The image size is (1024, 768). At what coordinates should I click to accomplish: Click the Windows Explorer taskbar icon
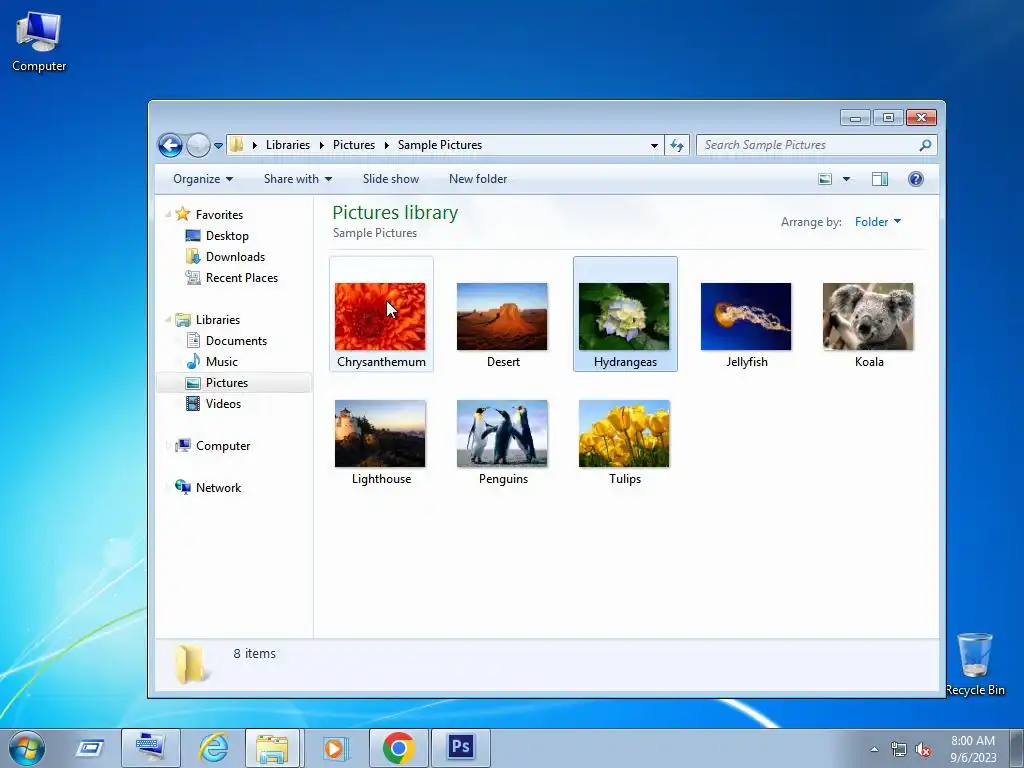[x=272, y=748]
